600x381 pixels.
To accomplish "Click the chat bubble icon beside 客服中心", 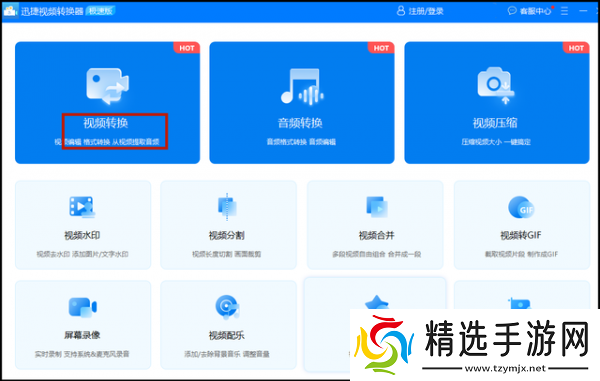I will click(512, 11).
